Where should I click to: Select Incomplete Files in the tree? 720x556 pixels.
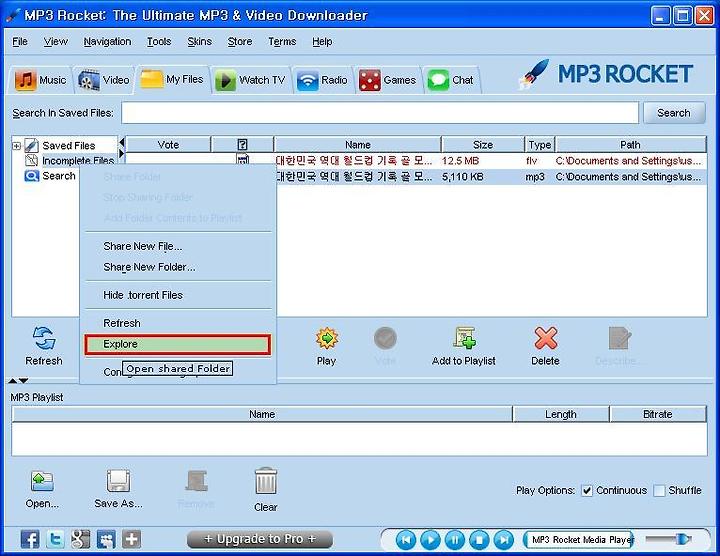(78, 161)
